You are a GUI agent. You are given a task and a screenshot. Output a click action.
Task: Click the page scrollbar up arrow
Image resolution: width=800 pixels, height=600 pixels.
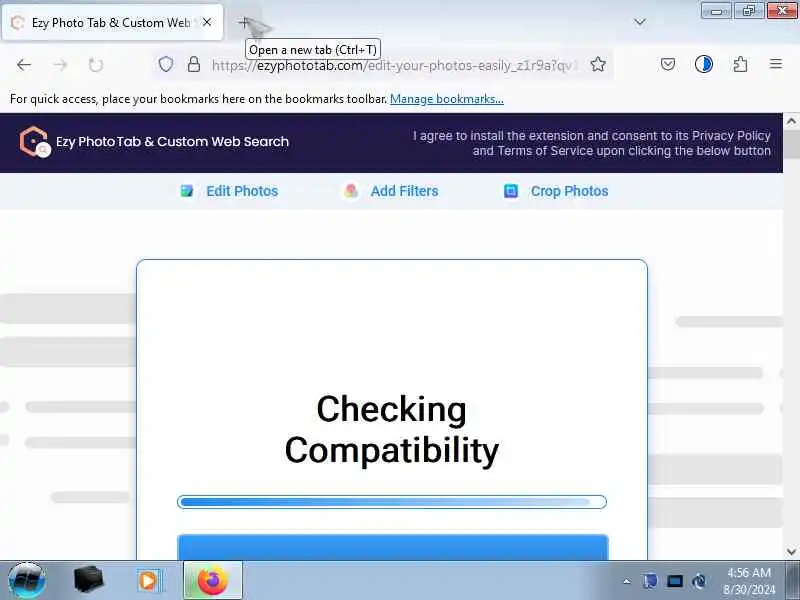pos(791,121)
